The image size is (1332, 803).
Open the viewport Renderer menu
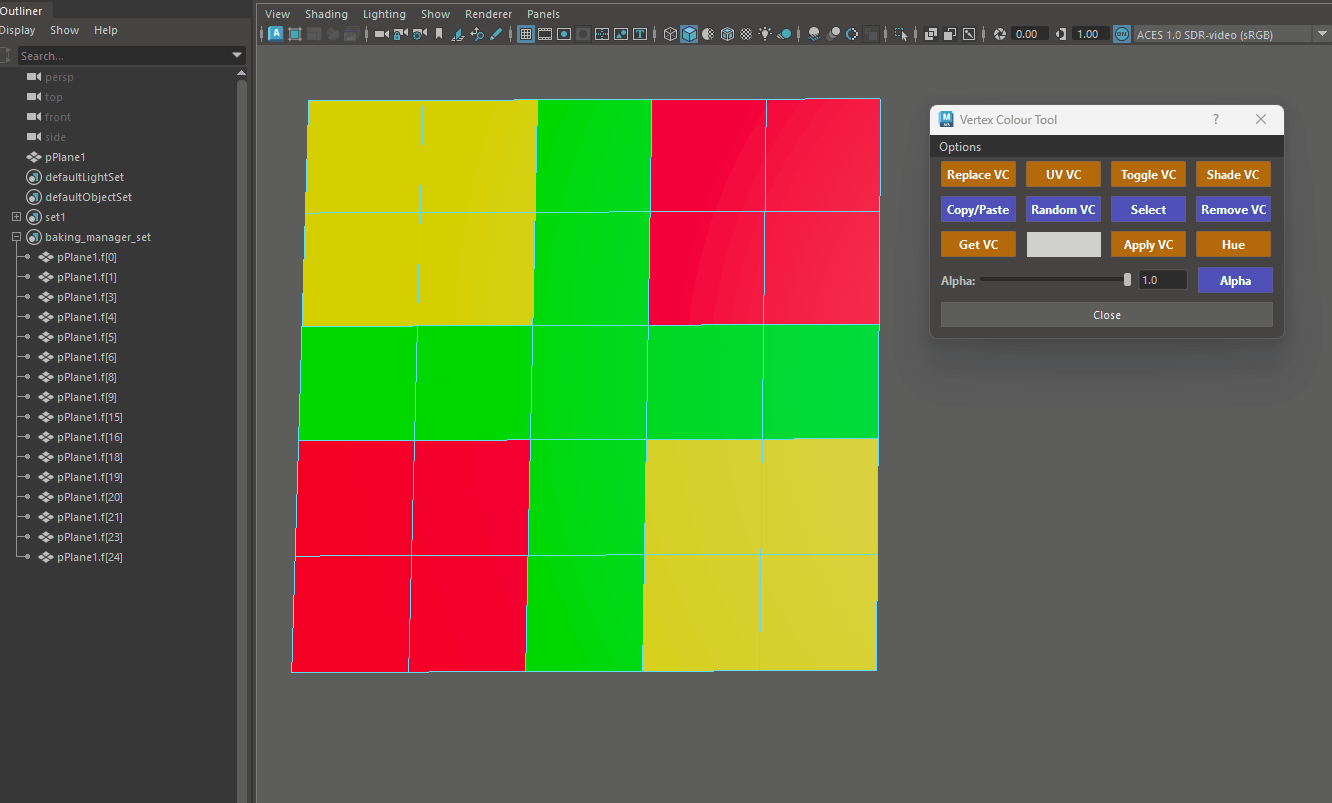click(488, 14)
